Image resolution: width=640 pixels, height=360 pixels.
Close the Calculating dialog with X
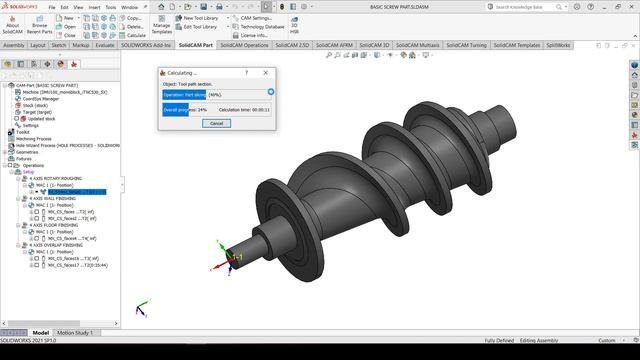pyautogui.click(x=266, y=73)
